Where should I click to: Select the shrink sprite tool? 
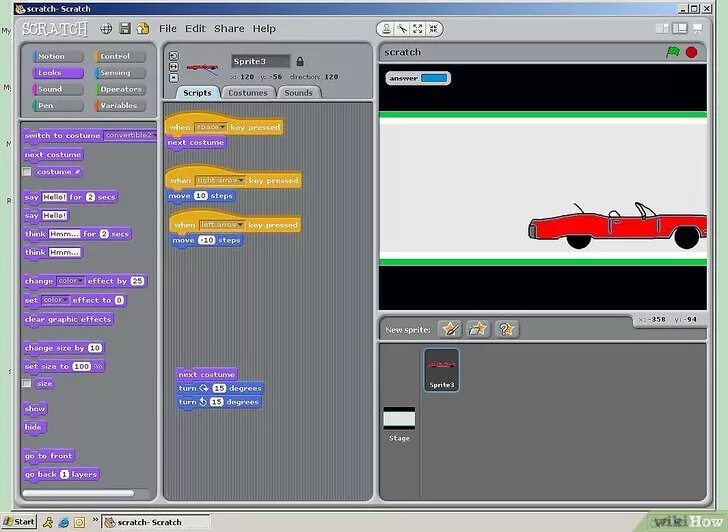click(x=433, y=29)
